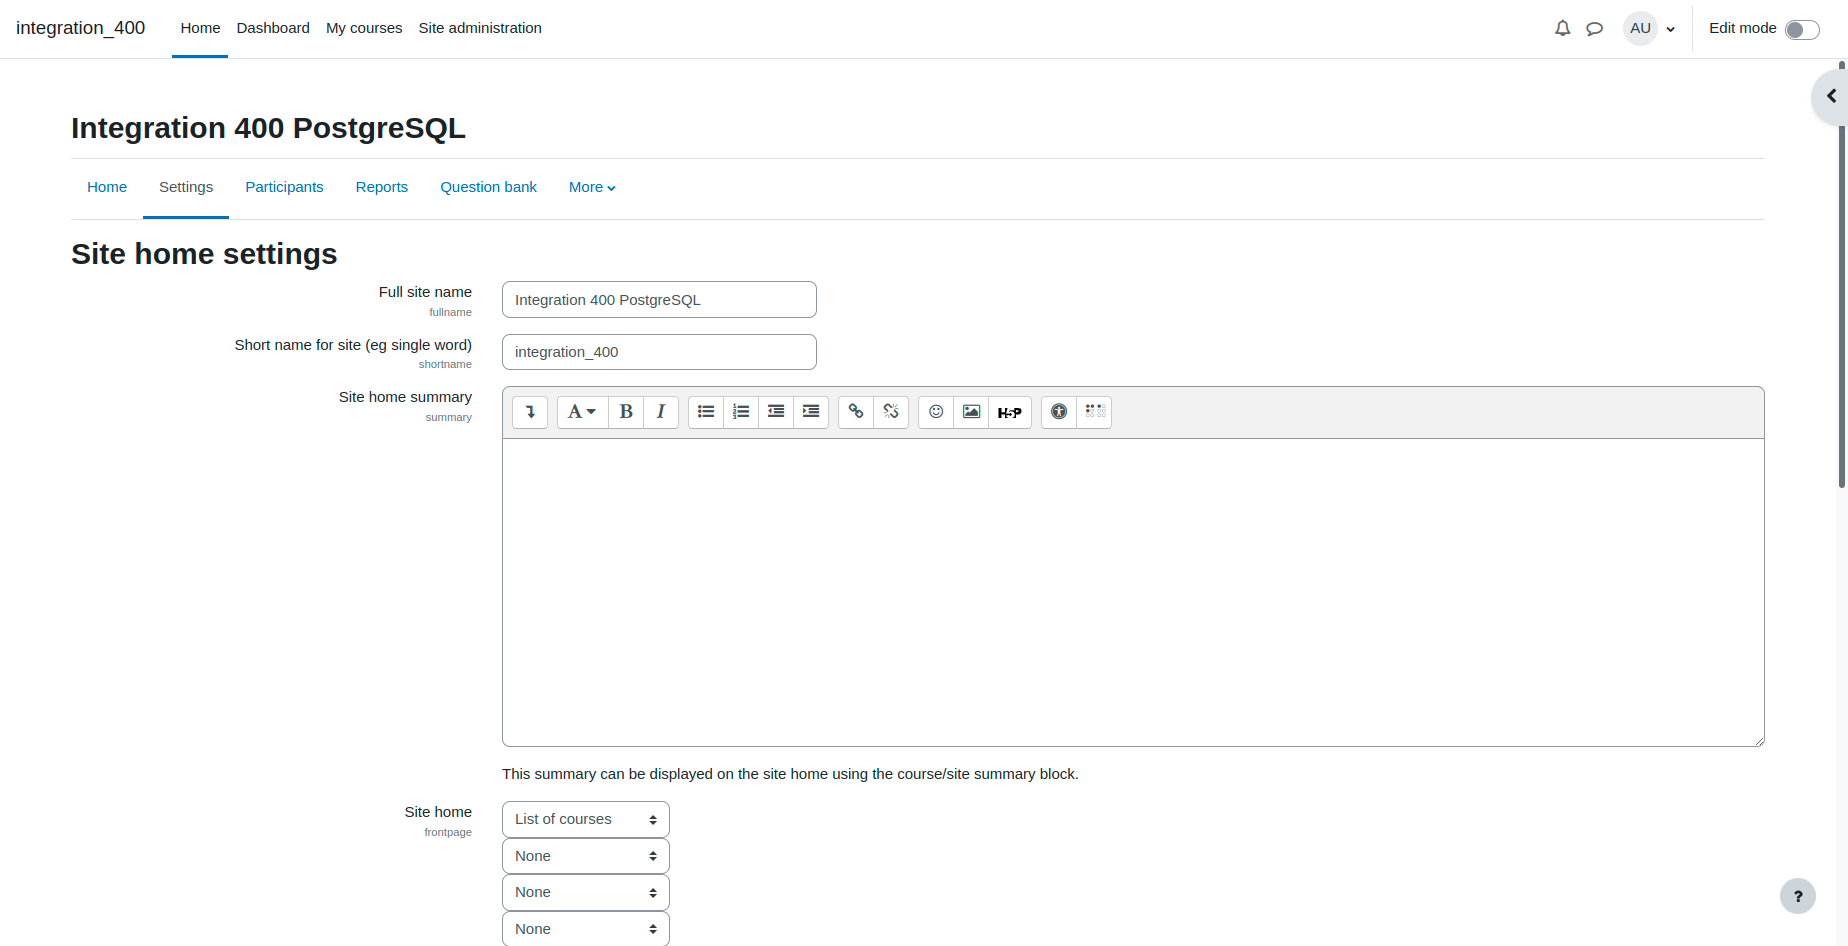Open My courses in top navigation
This screenshot has width=1848, height=946.
click(x=364, y=28)
